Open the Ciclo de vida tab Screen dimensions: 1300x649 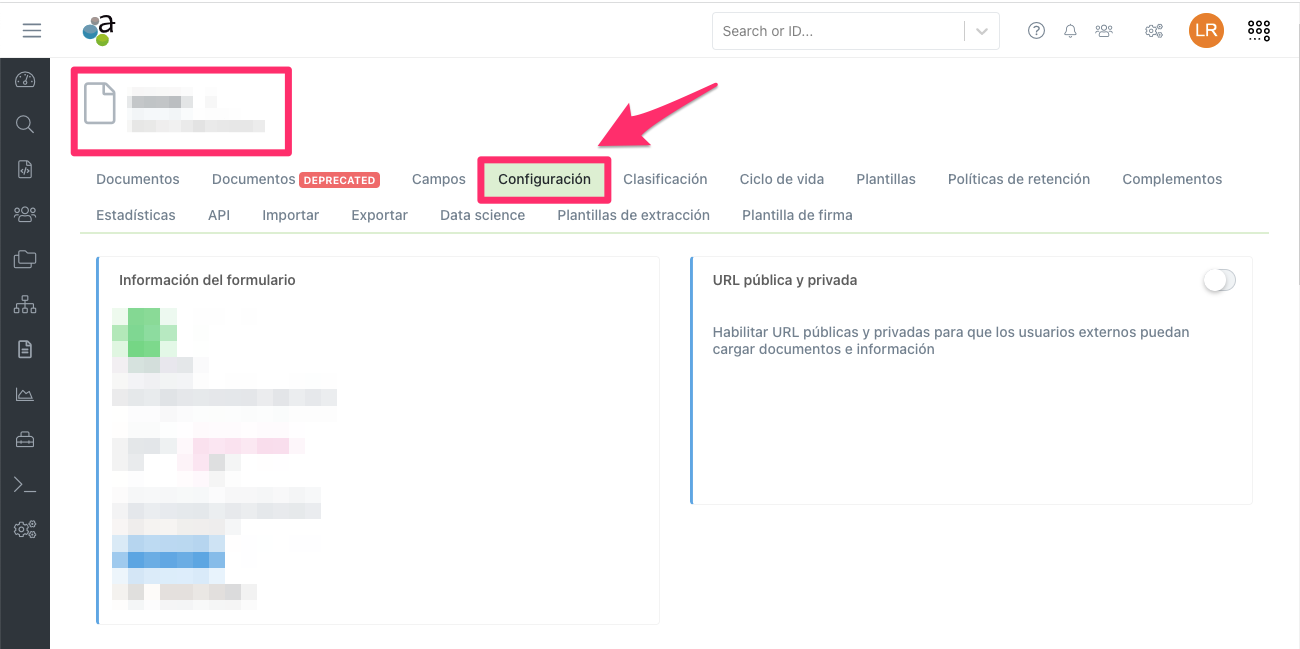[x=781, y=179]
